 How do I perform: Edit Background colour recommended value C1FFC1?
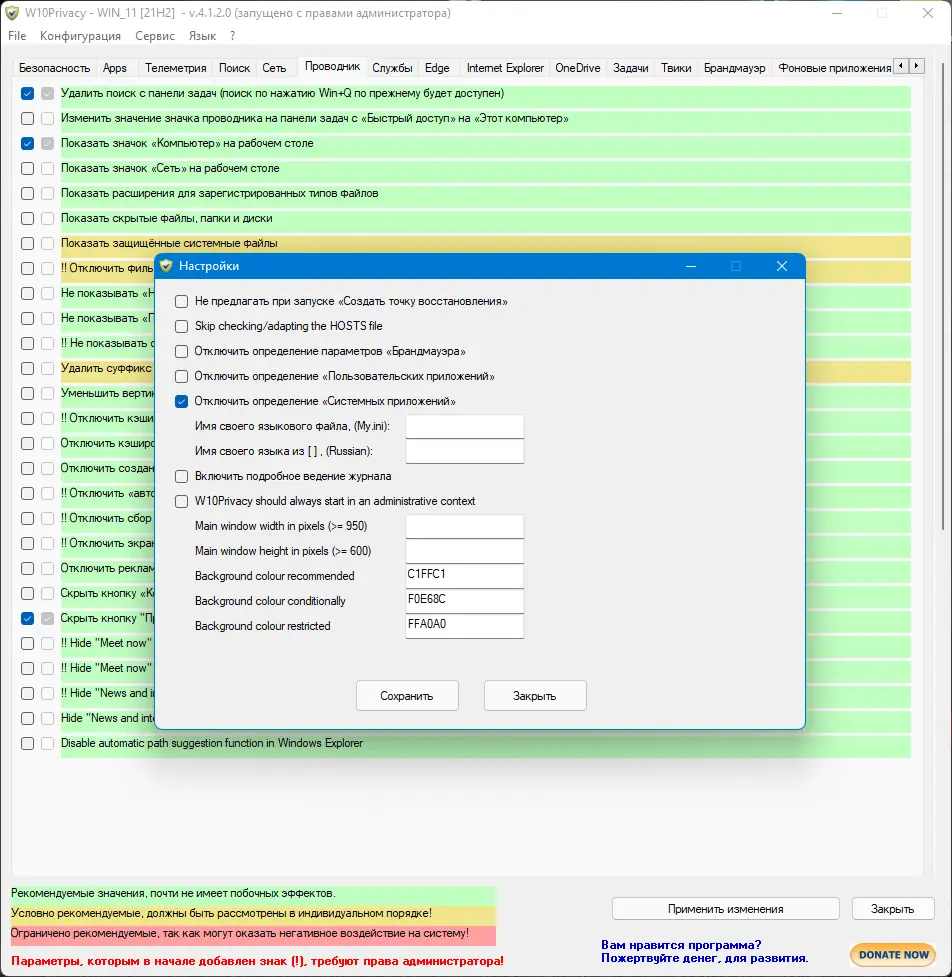click(x=465, y=576)
